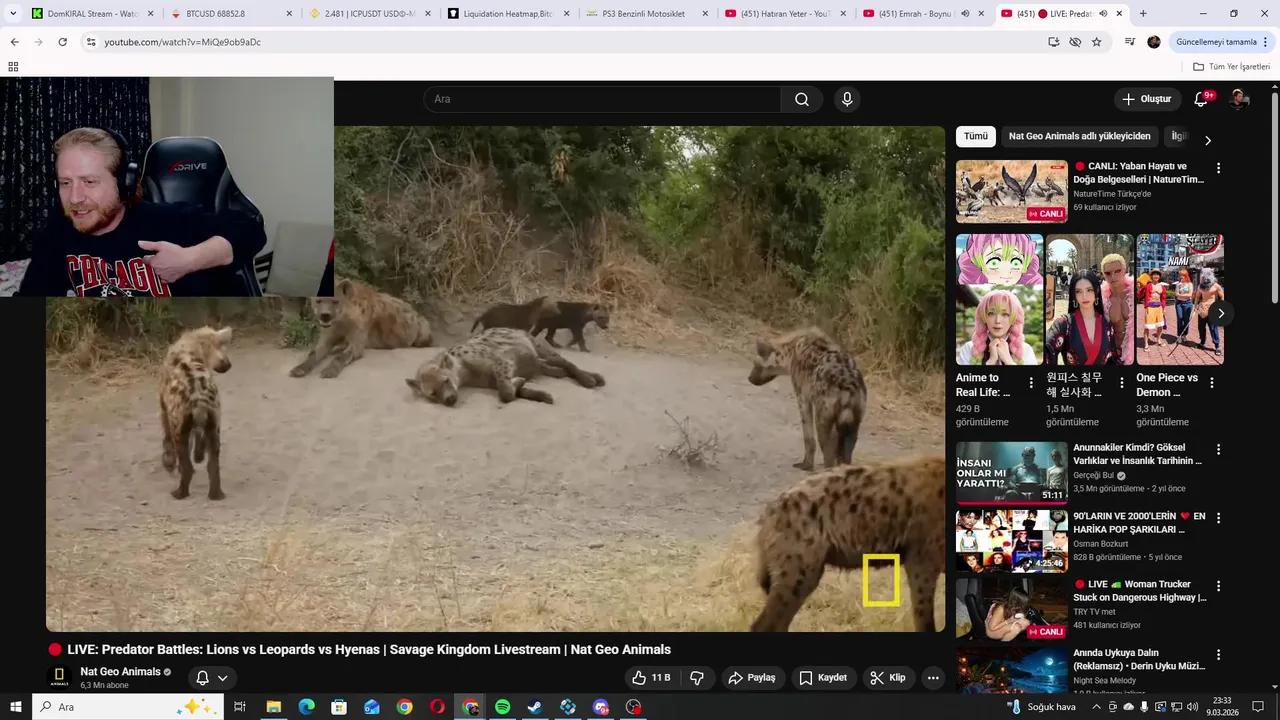Bookmark this page with the star icon
The height and width of the screenshot is (720, 1280).
click(1097, 42)
